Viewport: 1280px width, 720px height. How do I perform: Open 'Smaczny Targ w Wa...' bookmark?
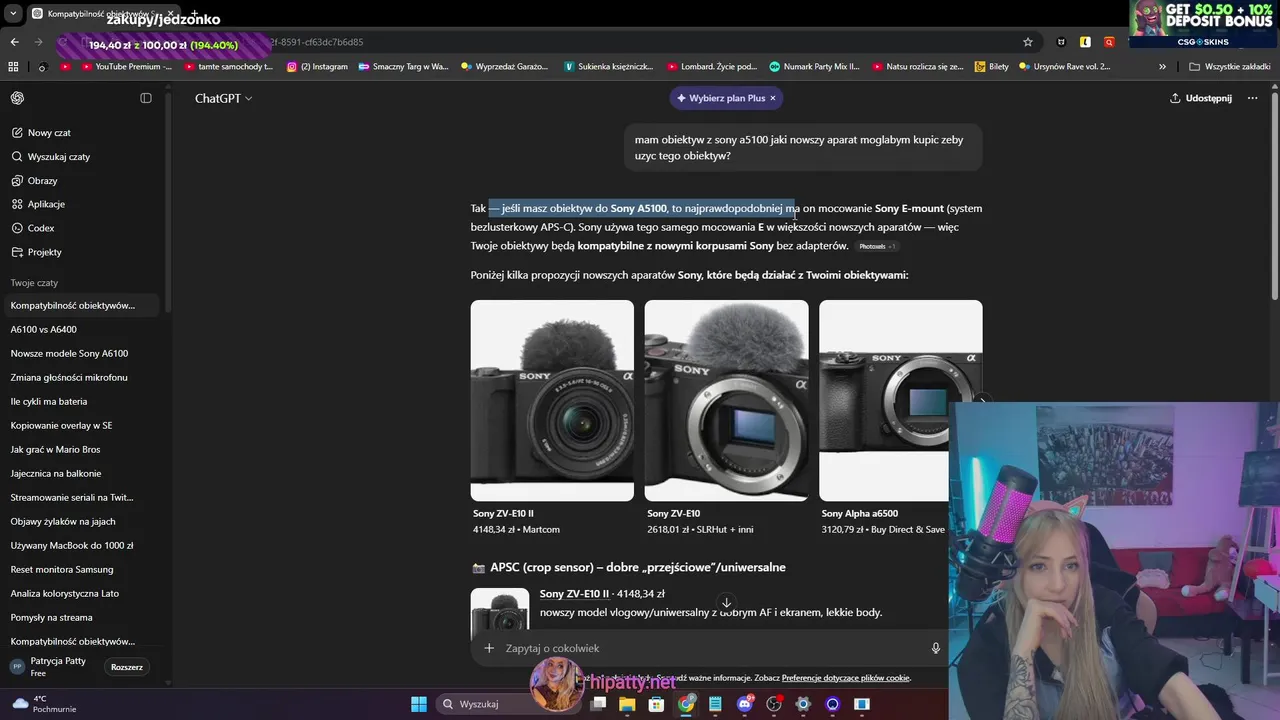(402, 67)
